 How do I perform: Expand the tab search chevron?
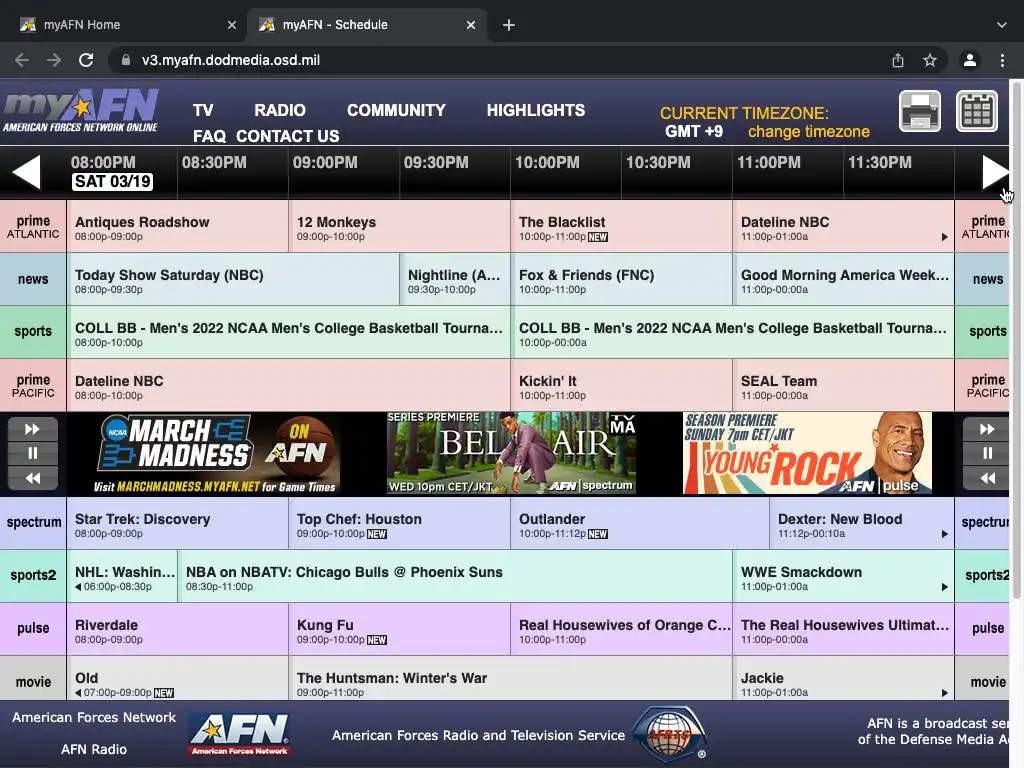click(x=1002, y=25)
